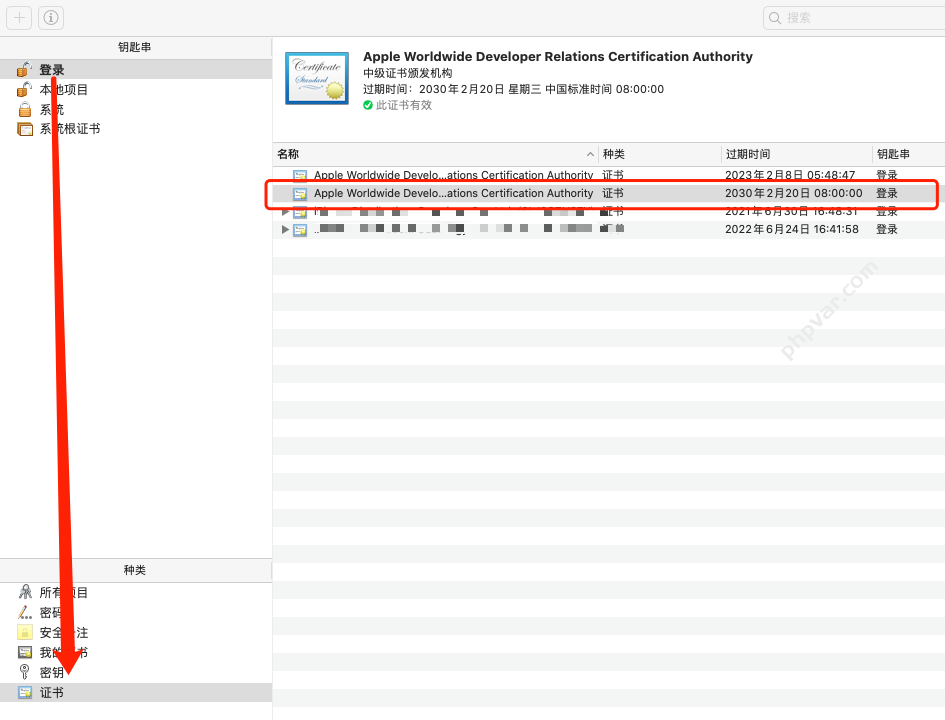
Task: Click the 钥匙串 sidebar section header
Action: coord(135,47)
